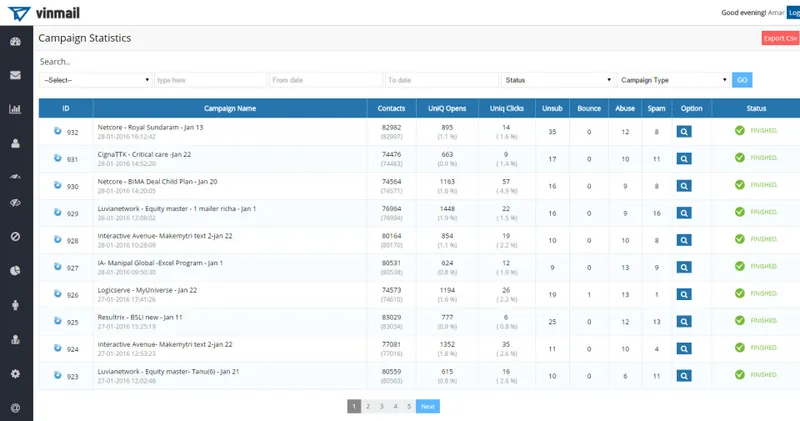
Task: Open the bar chart statistics sidebar icon
Action: (15, 109)
